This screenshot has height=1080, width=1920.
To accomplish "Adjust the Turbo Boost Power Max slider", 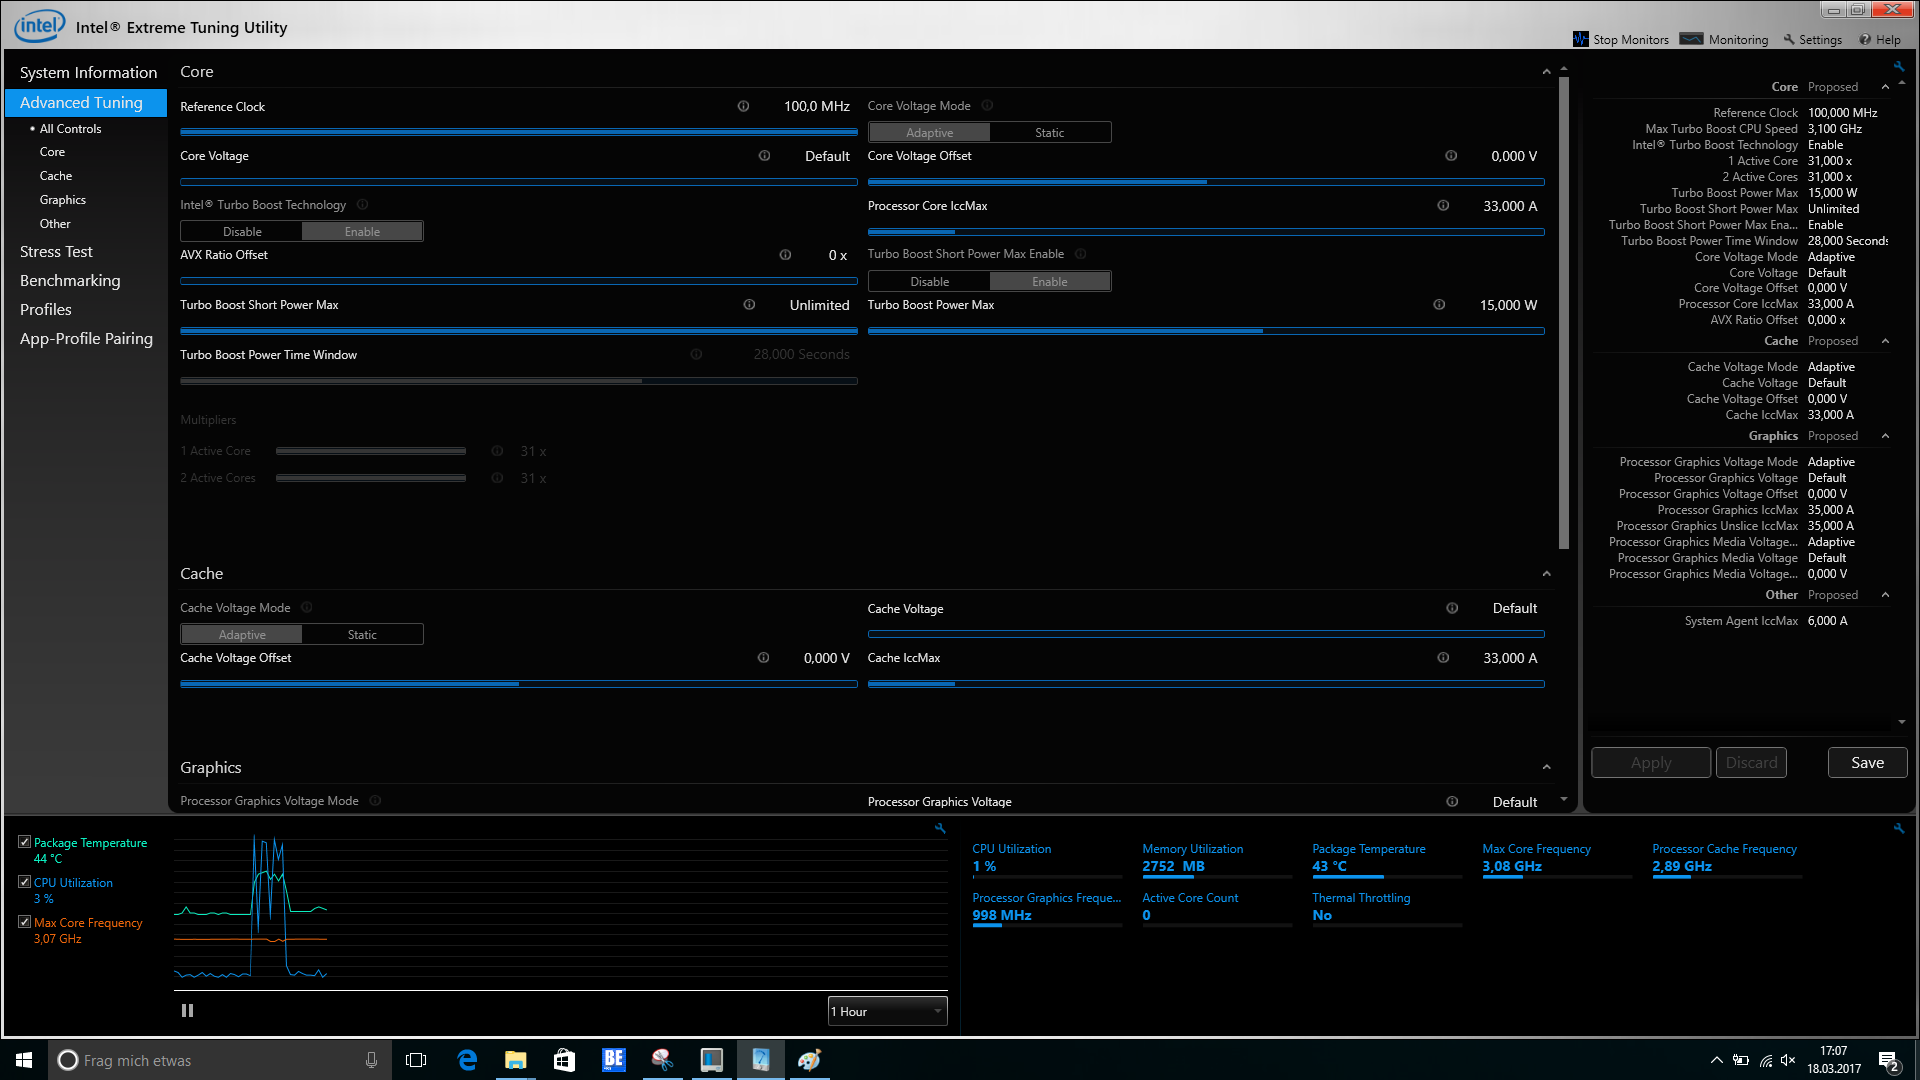I will tap(1263, 331).
